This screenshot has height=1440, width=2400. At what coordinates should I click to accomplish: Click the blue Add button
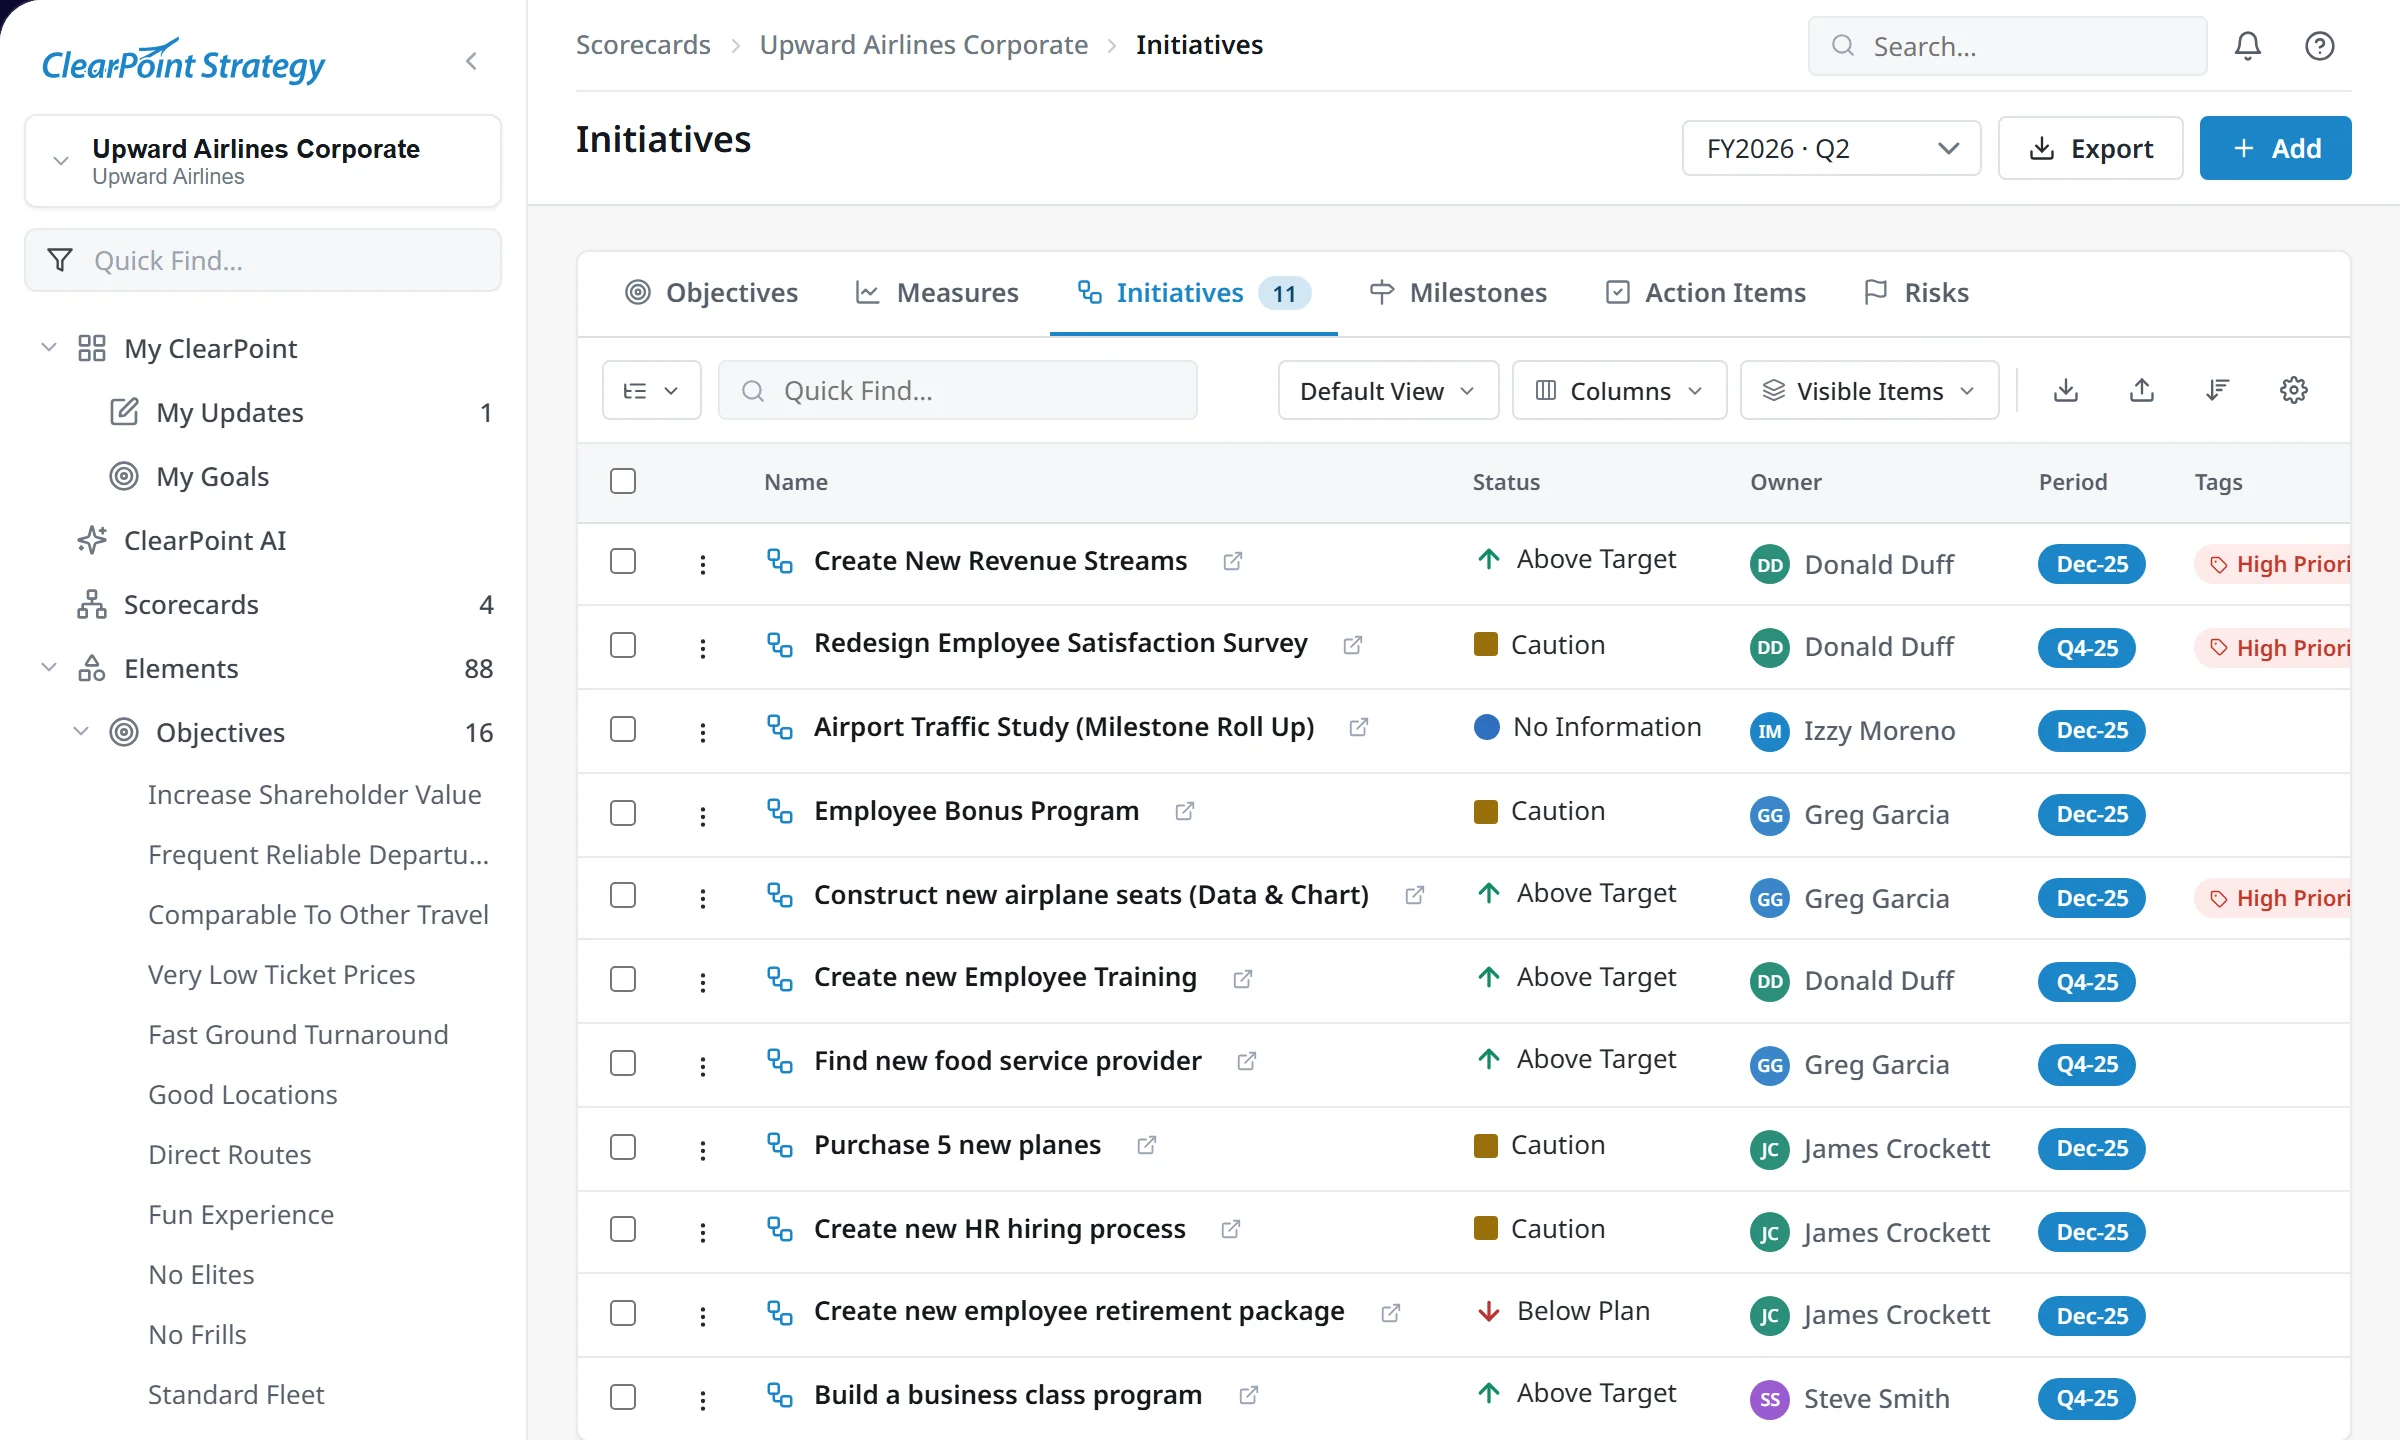[2275, 148]
